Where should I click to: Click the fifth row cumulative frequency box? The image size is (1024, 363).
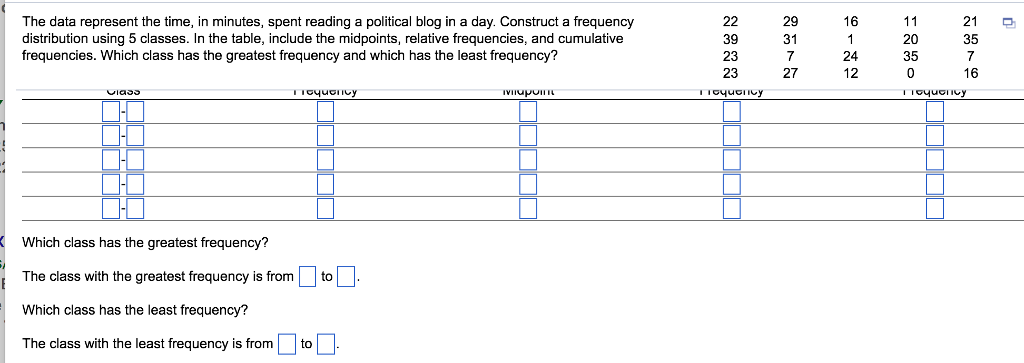(935, 208)
